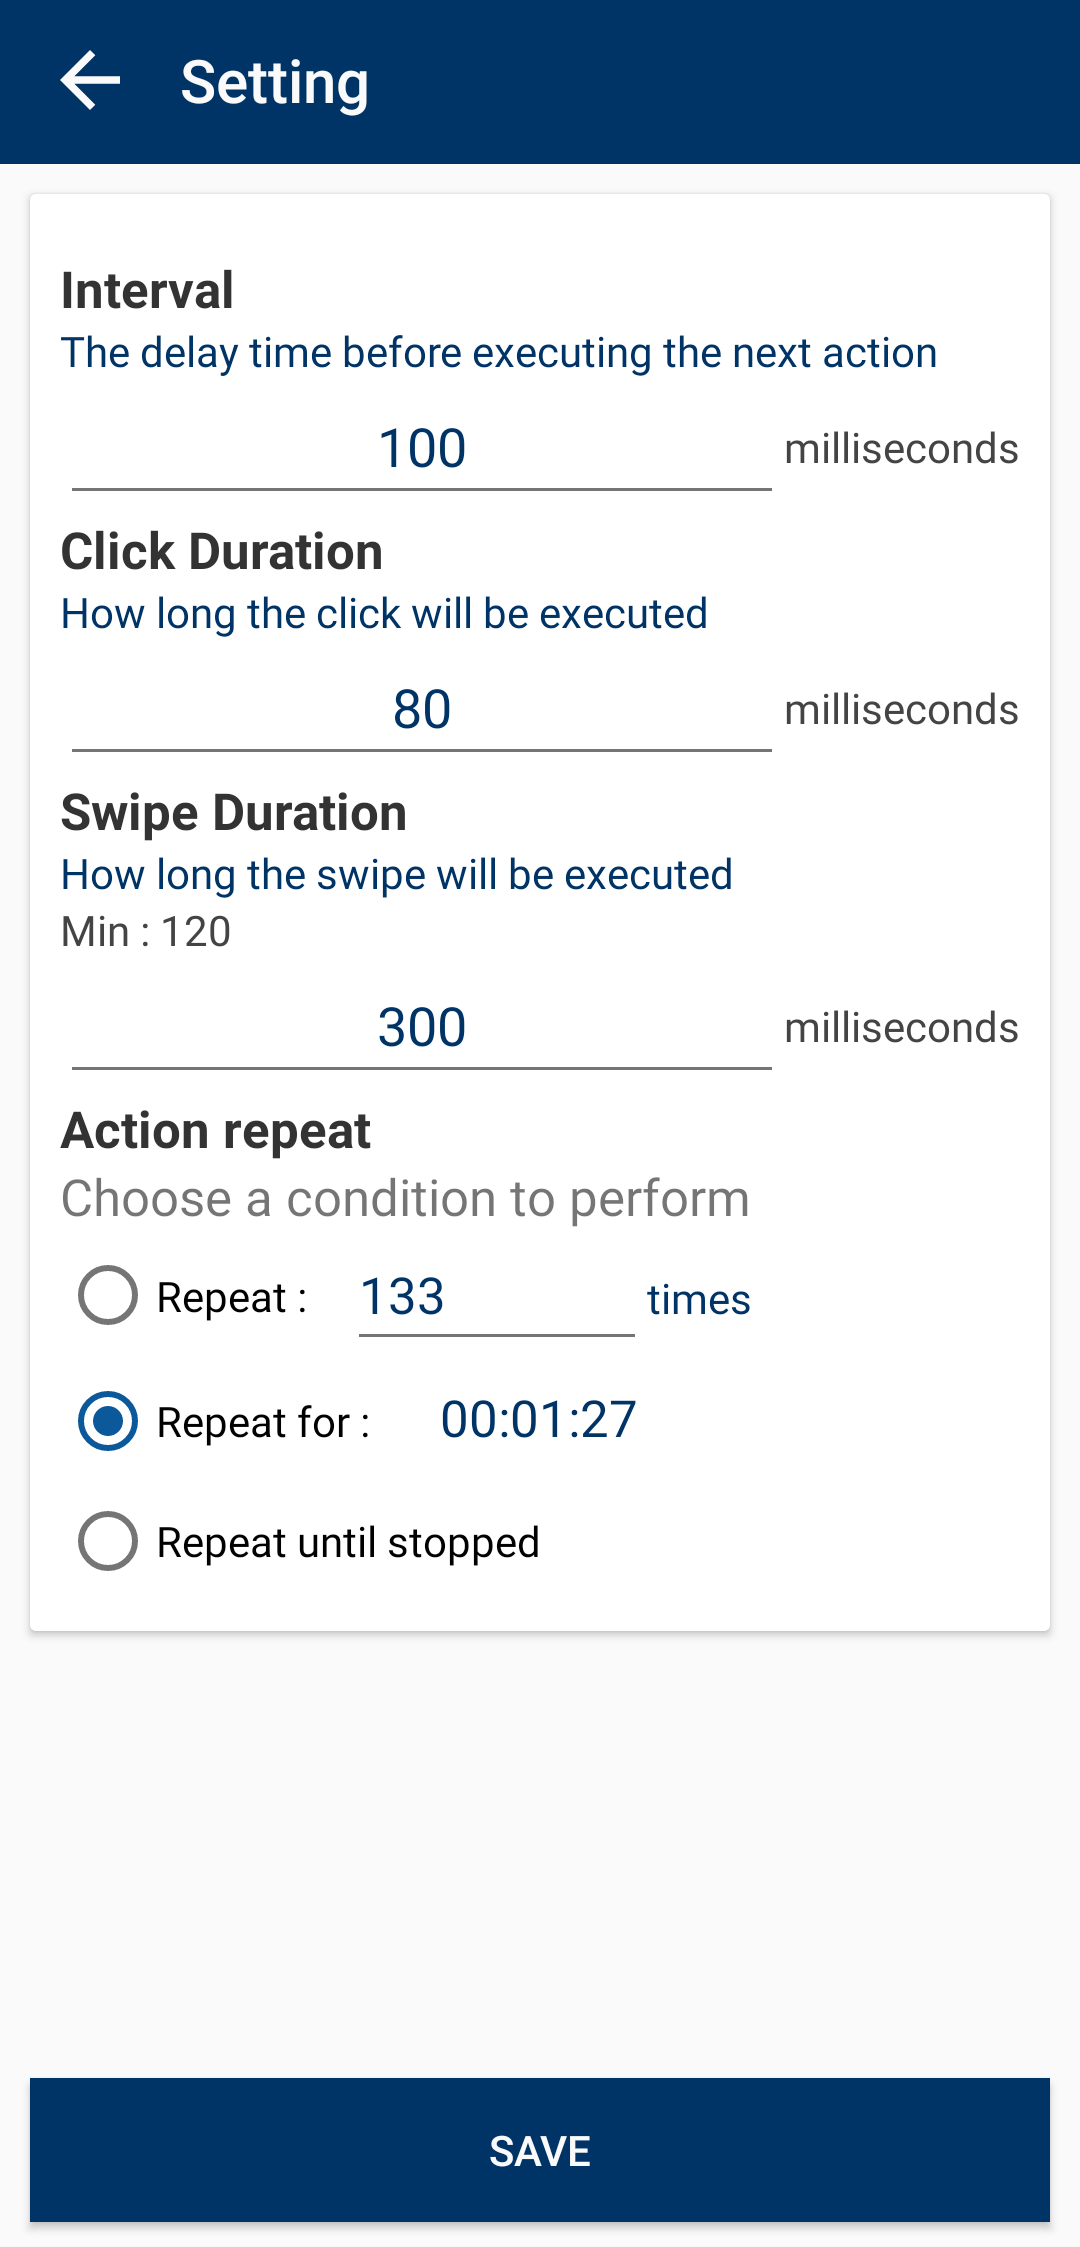The image size is (1080, 2247).
Task: Select the "Repeat :" times radio button
Action: (108, 1296)
